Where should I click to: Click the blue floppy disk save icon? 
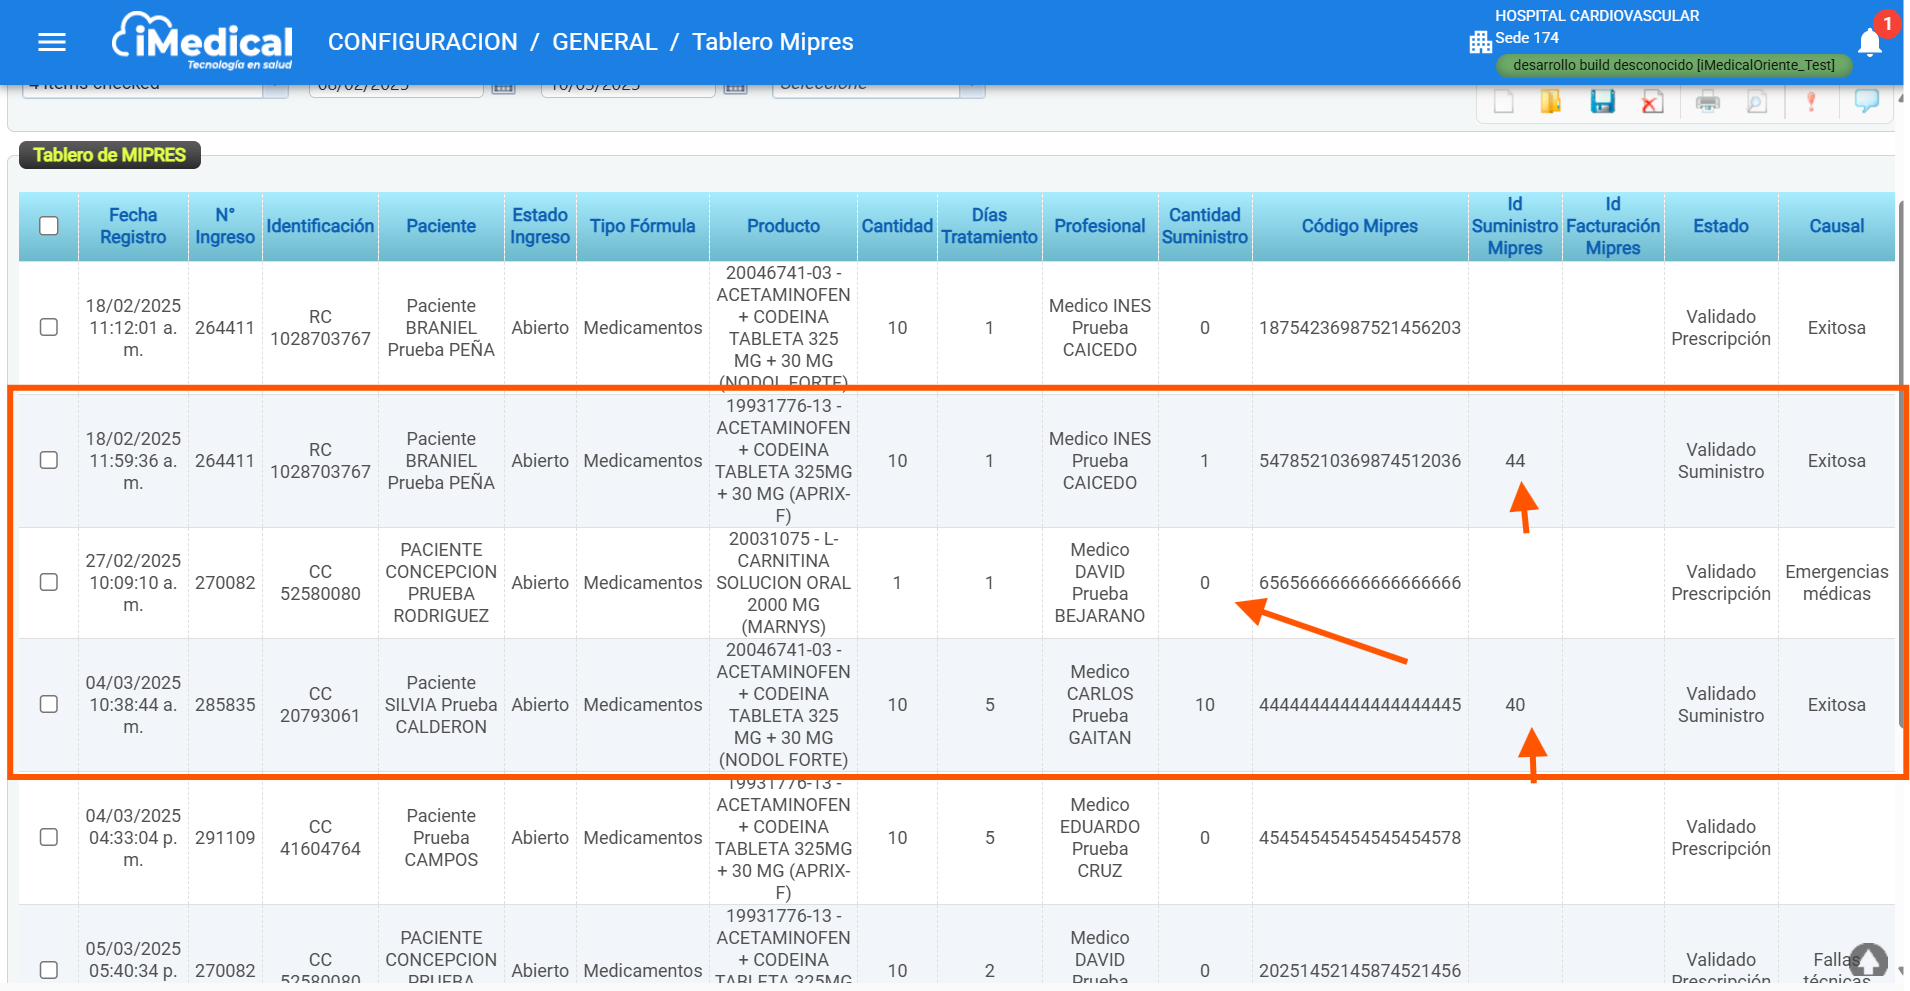coord(1603,101)
